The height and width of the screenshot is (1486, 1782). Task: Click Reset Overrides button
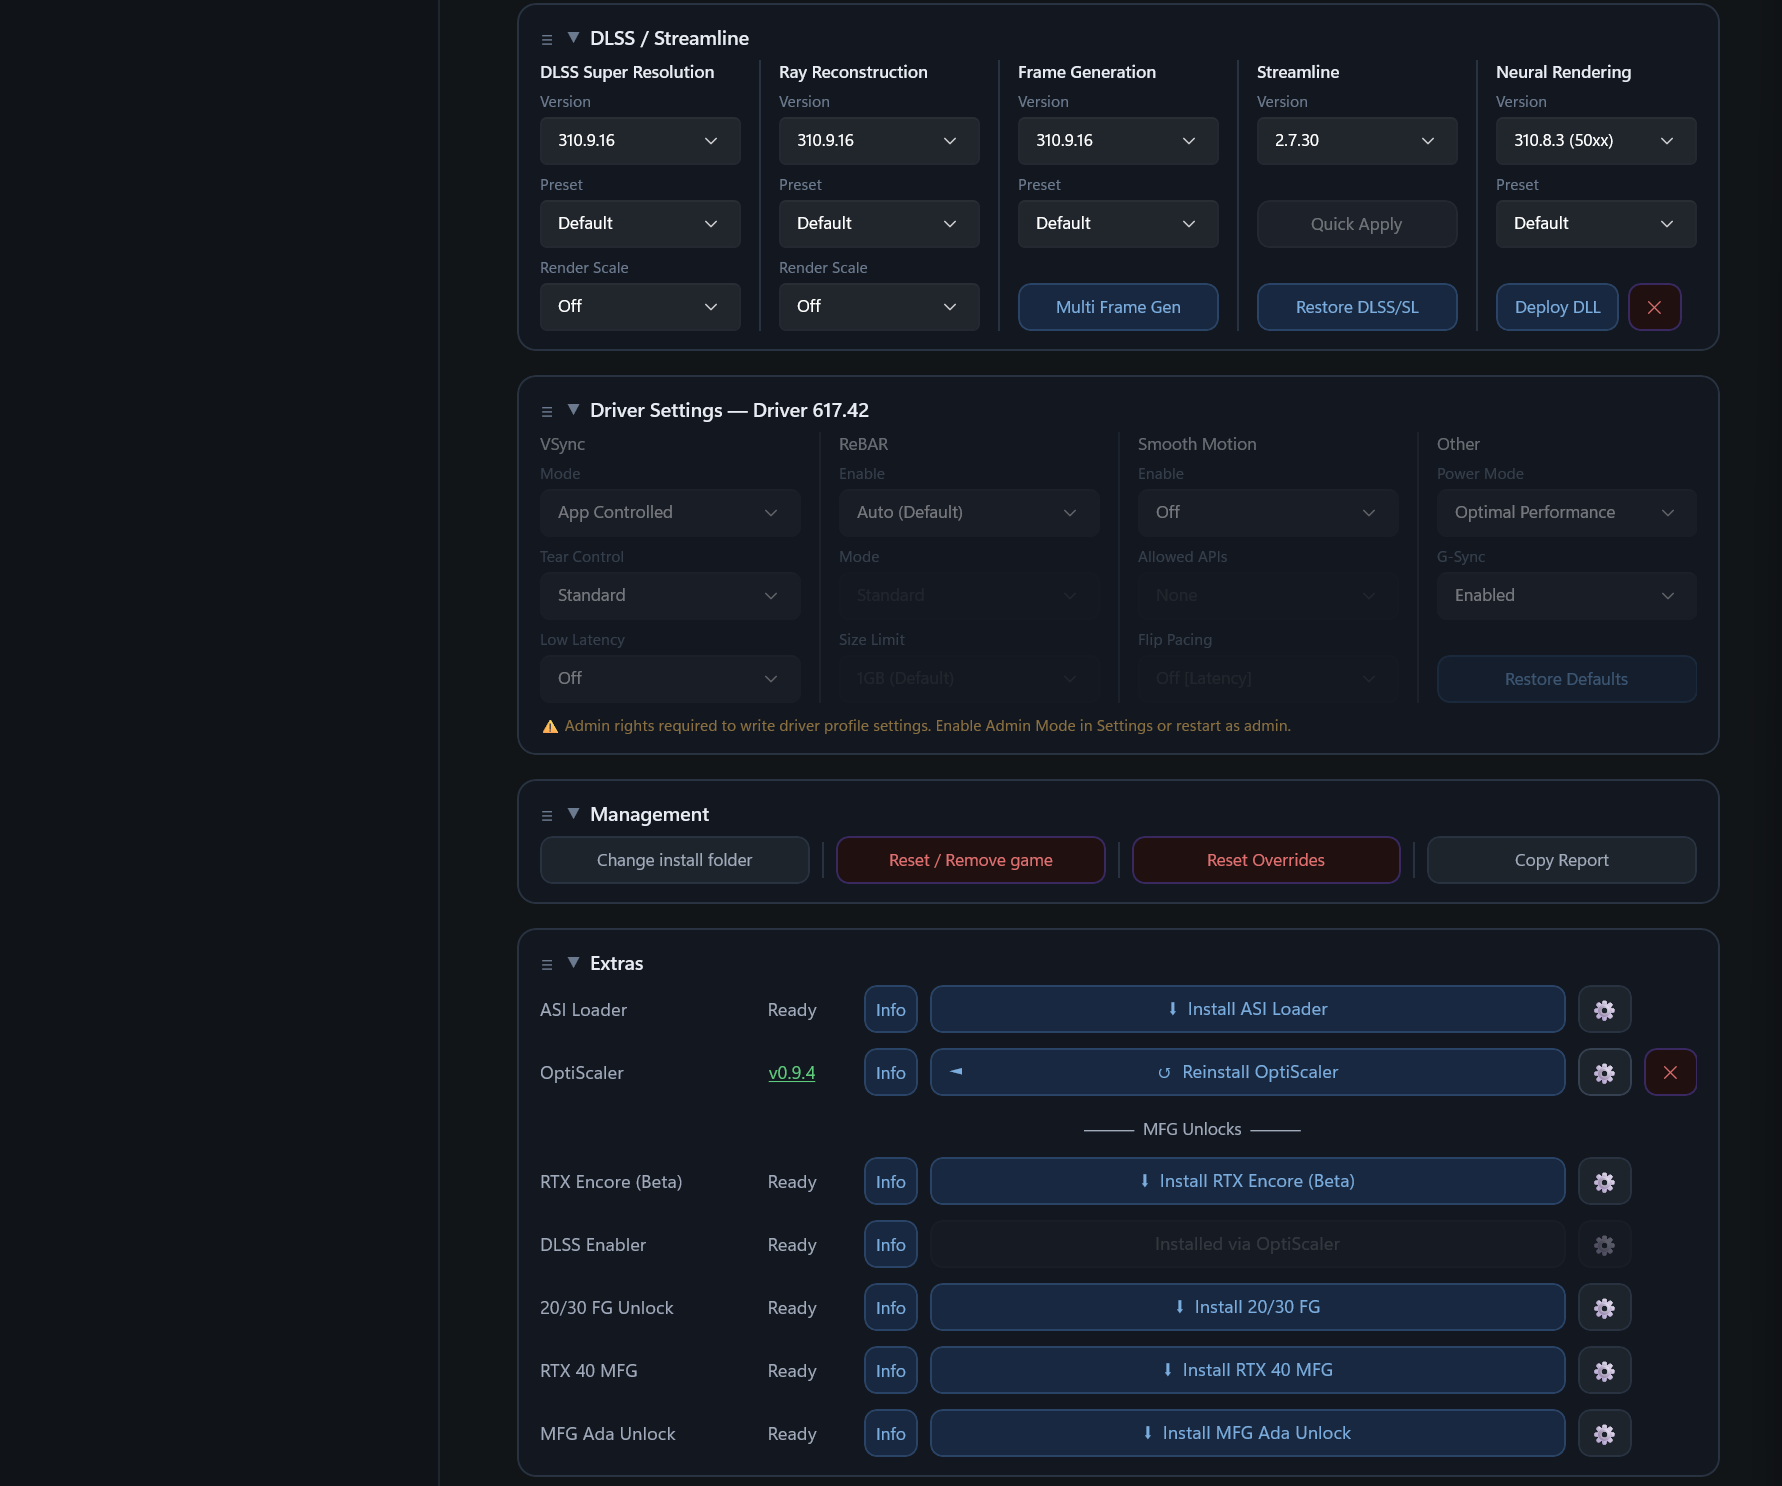[x=1266, y=860]
